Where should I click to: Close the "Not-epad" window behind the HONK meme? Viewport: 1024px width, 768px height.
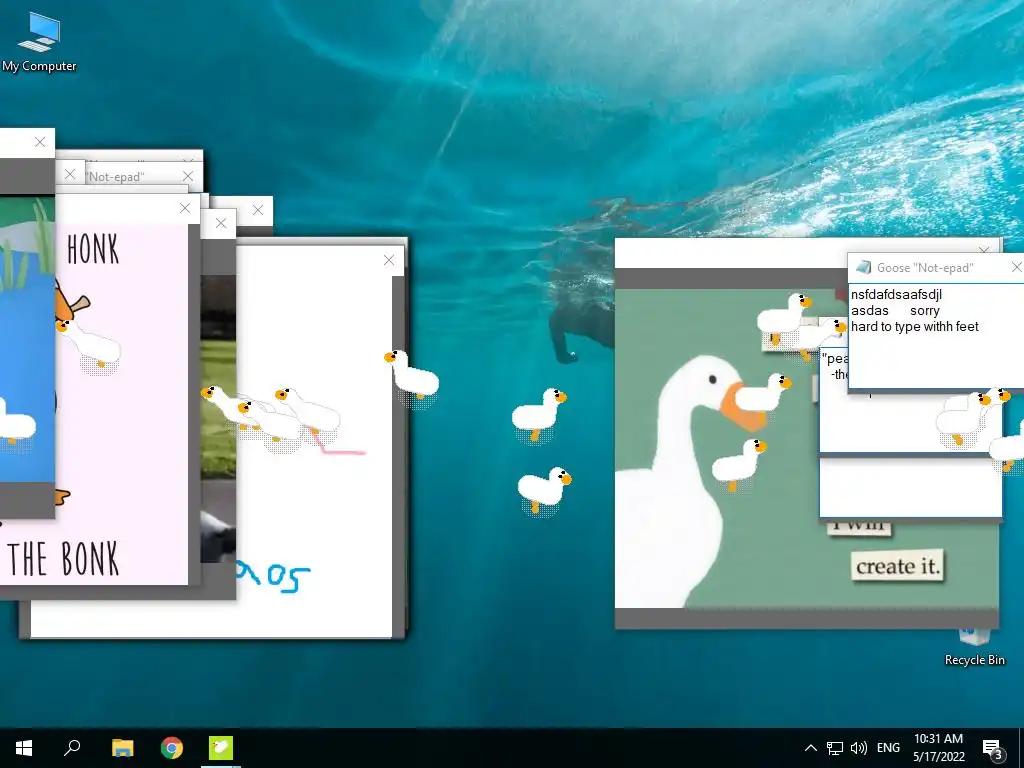(x=188, y=176)
